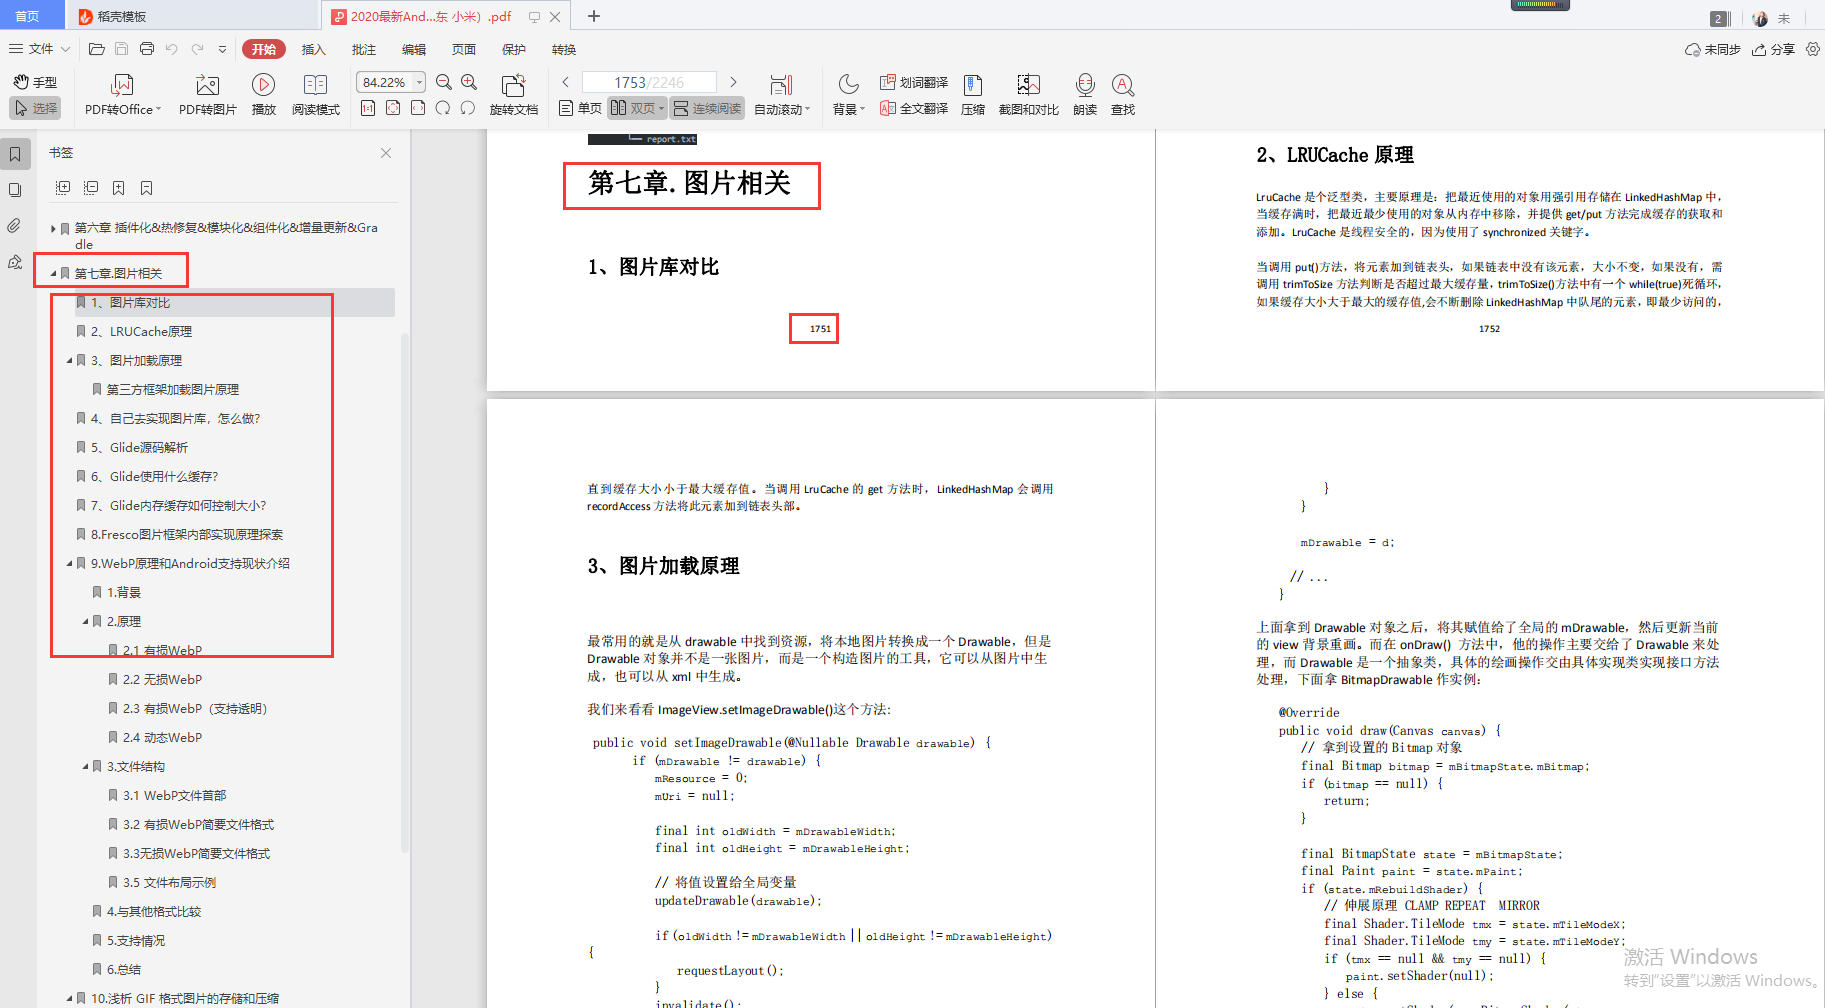Open the 文件 file menu
The image size is (1825, 1008).
point(40,49)
